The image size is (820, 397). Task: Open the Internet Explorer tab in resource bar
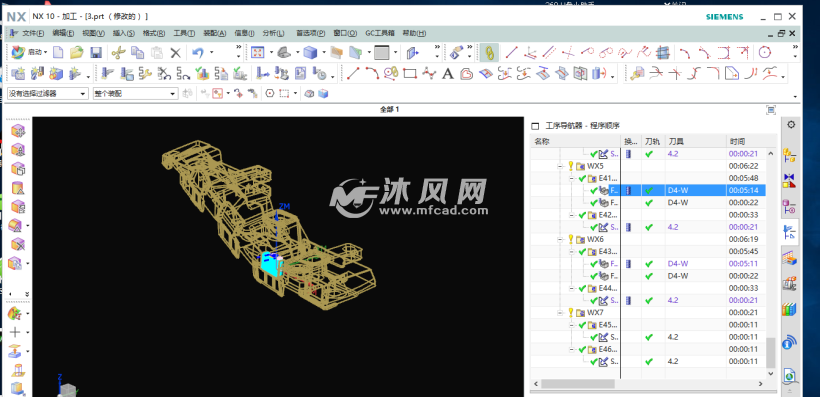[789, 375]
